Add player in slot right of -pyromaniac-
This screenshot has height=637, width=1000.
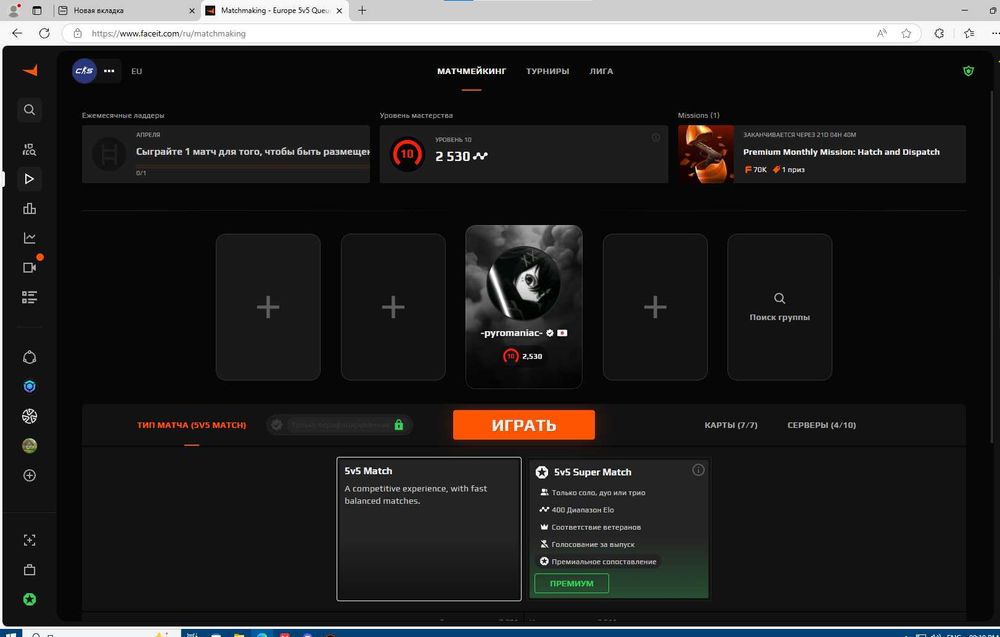pos(655,307)
